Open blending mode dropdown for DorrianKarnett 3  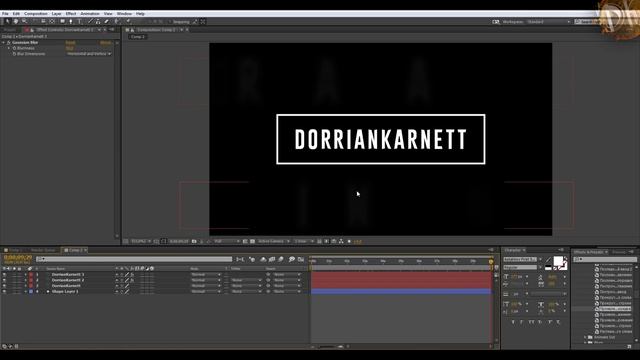click(206, 275)
